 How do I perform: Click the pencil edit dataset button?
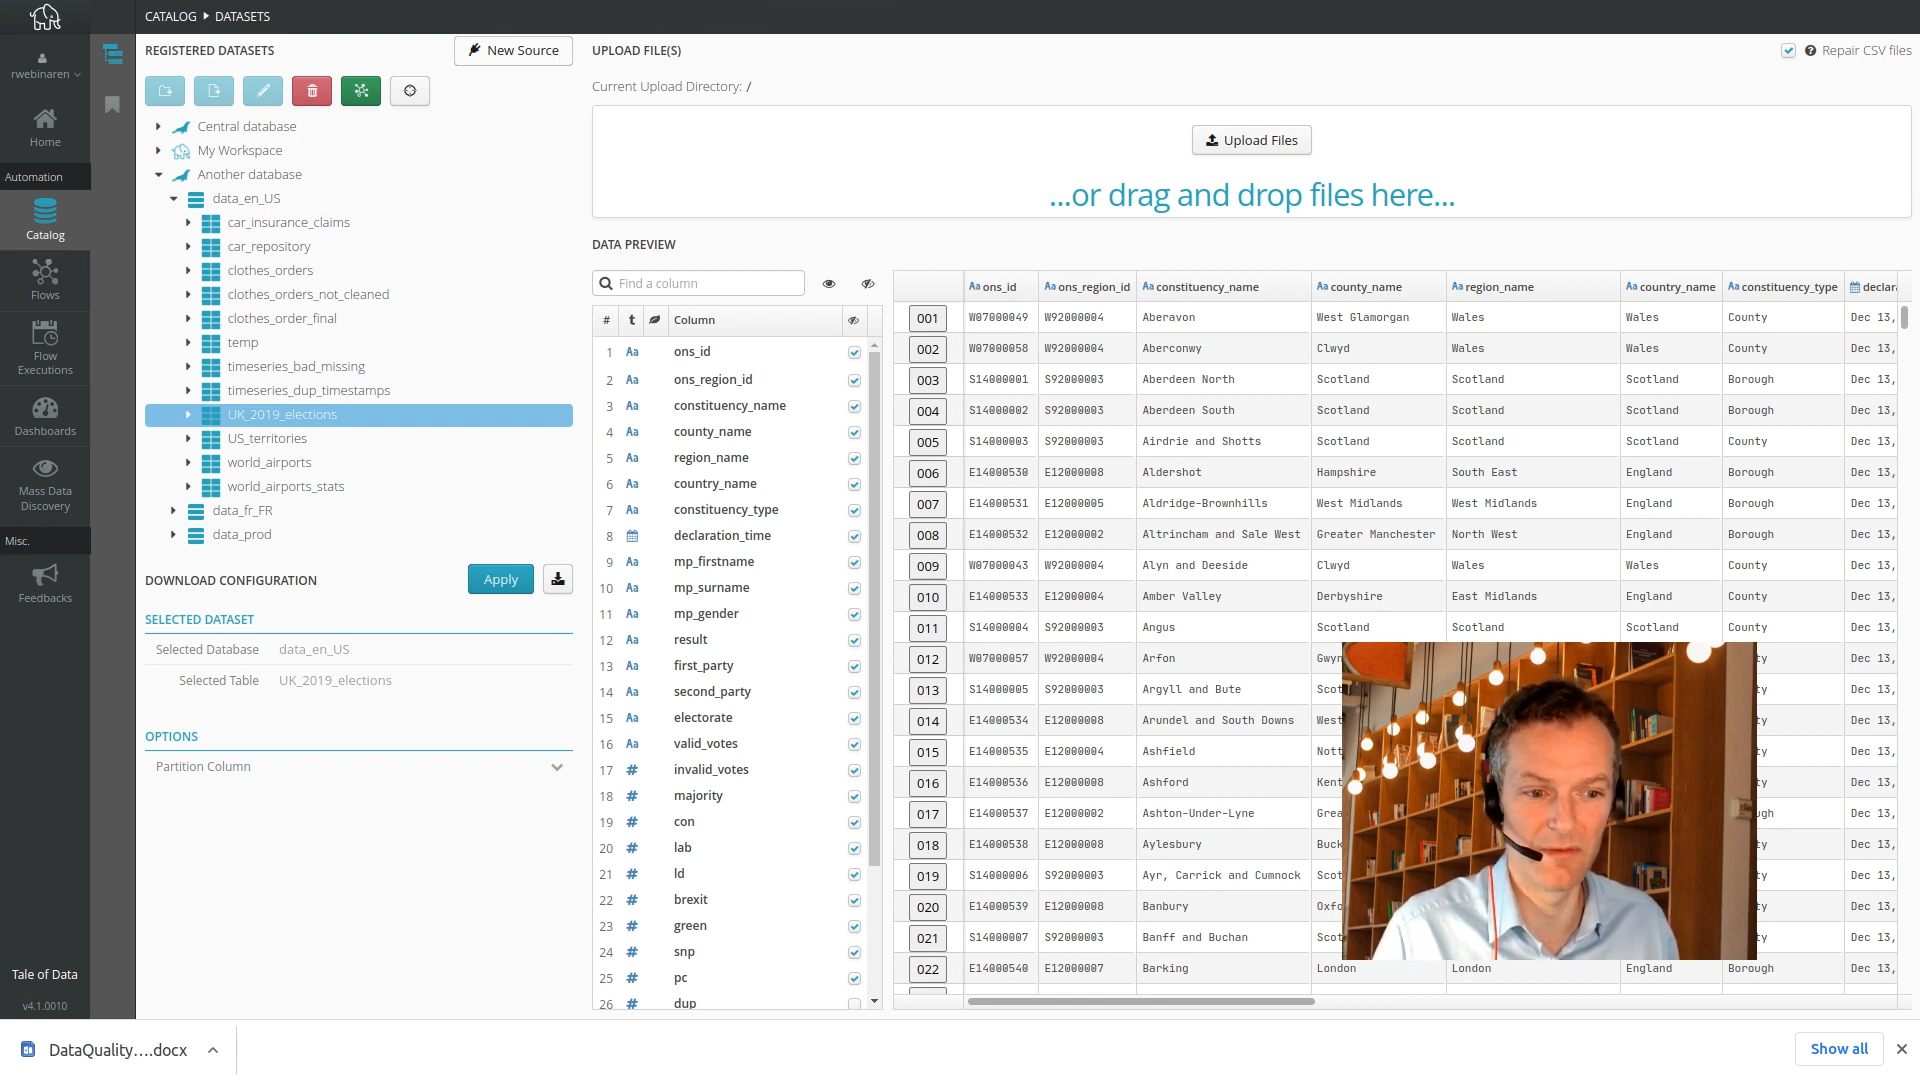(263, 91)
